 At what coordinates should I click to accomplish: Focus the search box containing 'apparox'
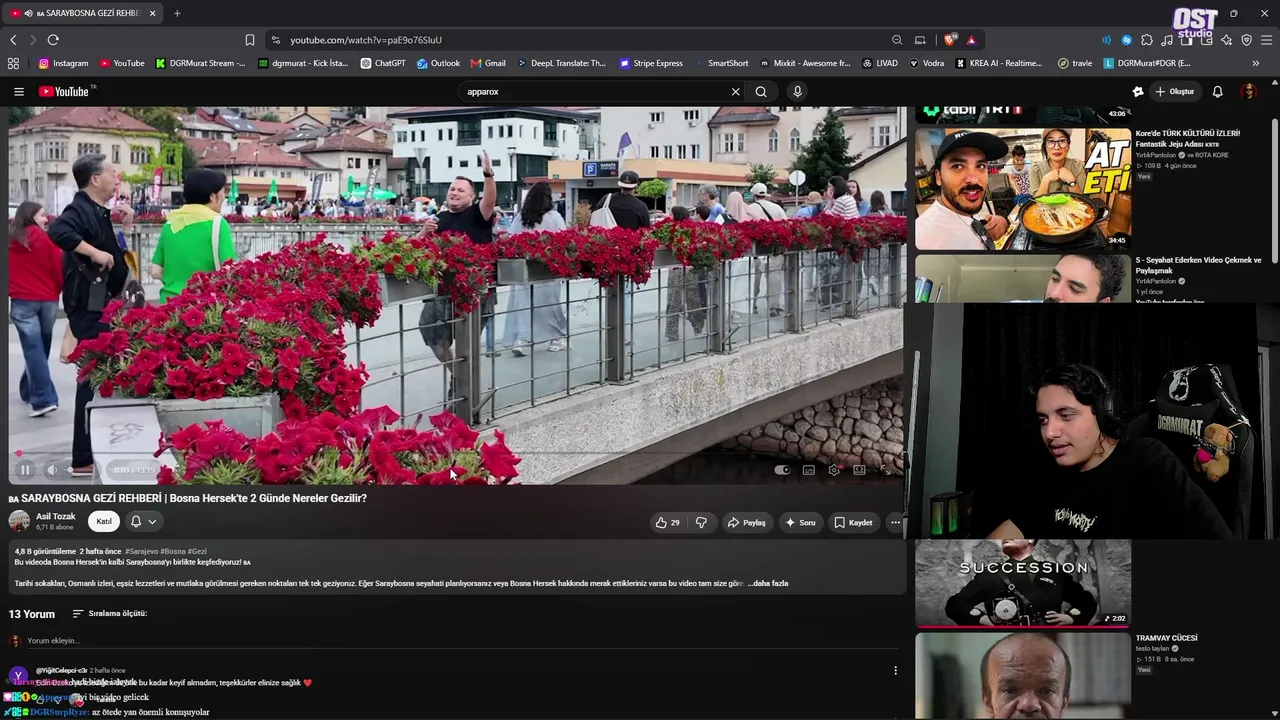click(x=595, y=91)
